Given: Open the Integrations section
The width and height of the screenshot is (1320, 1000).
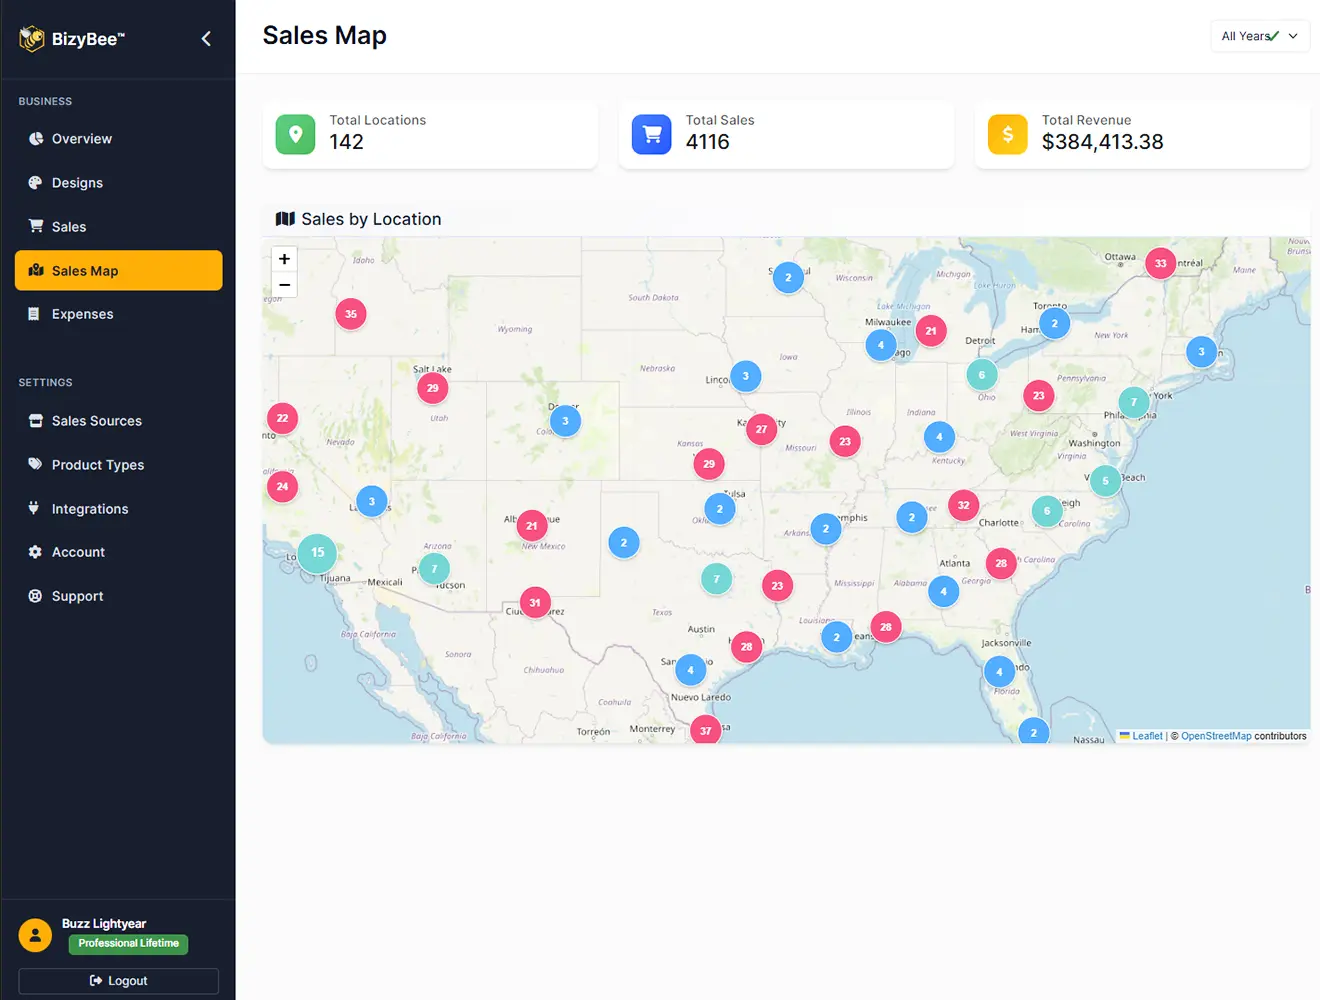Looking at the screenshot, I should tap(89, 508).
